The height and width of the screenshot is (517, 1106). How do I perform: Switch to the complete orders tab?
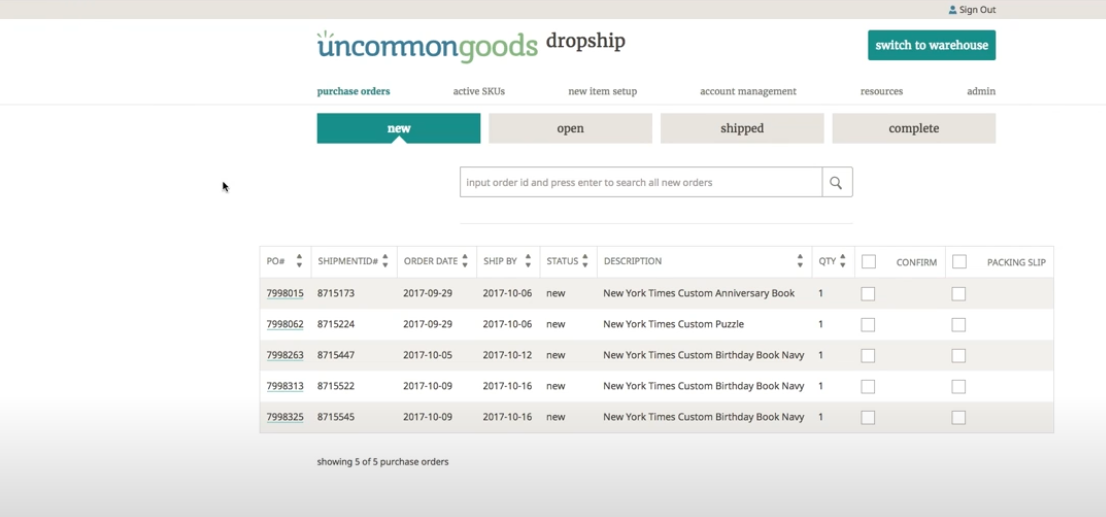tap(913, 128)
